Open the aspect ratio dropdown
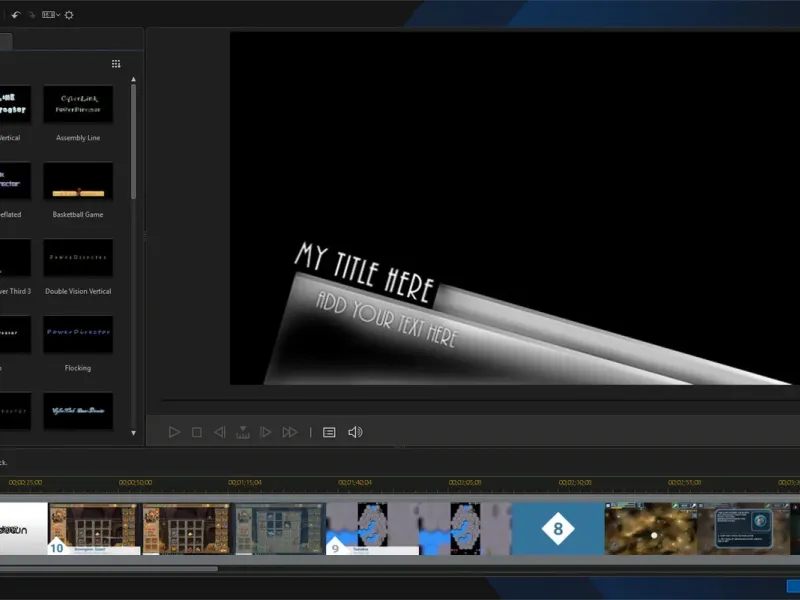This screenshot has width=800, height=600. pyautogui.click(x=51, y=15)
